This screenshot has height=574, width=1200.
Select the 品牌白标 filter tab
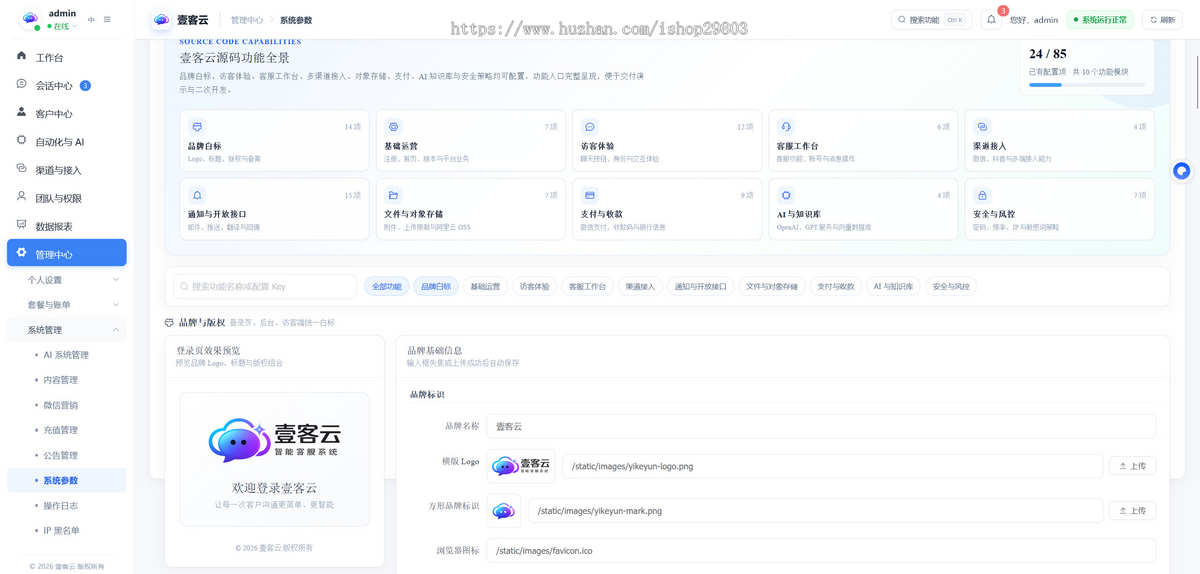(x=435, y=287)
